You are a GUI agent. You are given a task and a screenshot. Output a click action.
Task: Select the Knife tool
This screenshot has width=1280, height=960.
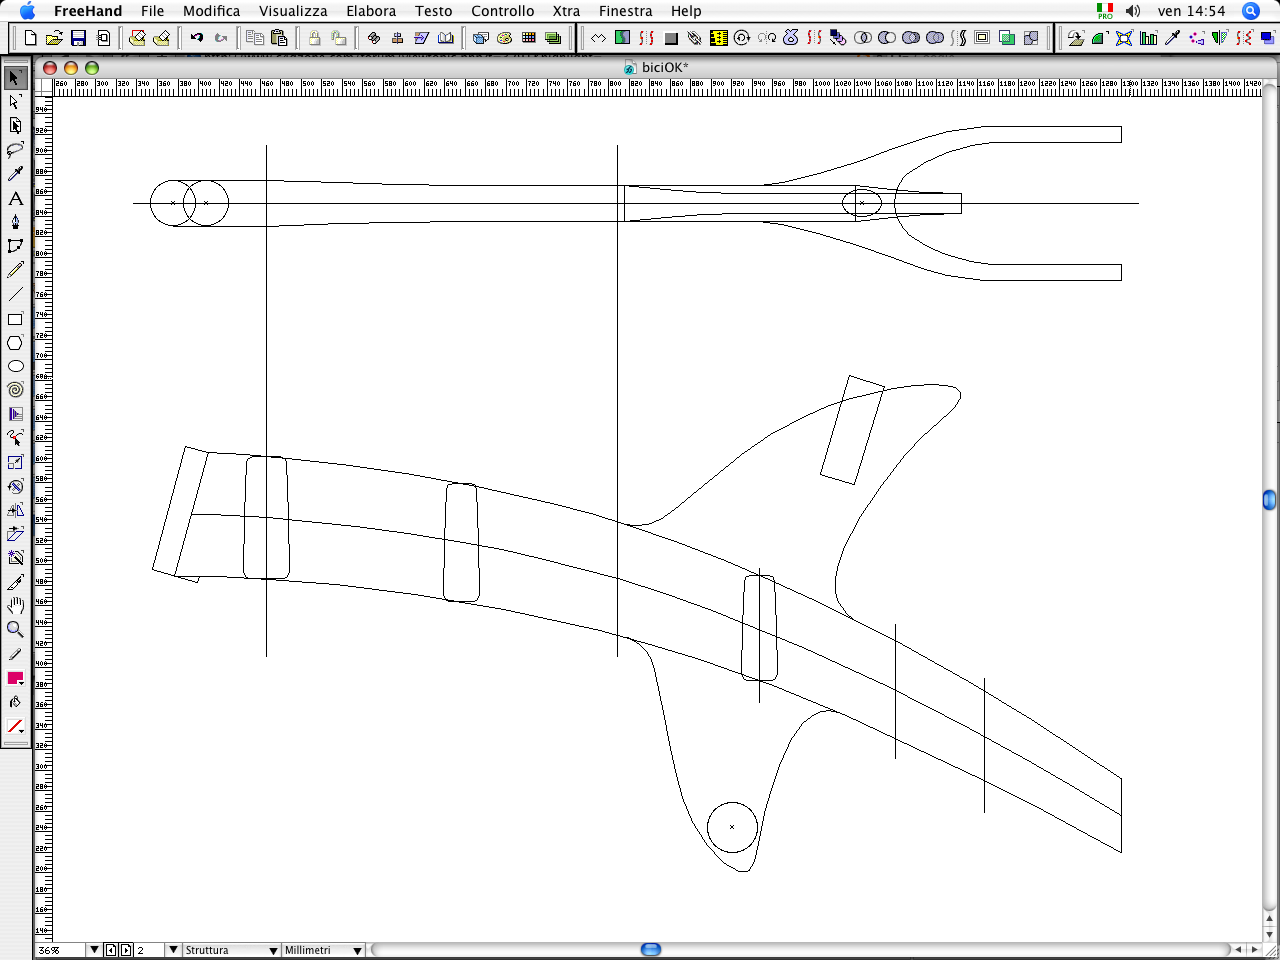tap(15, 582)
